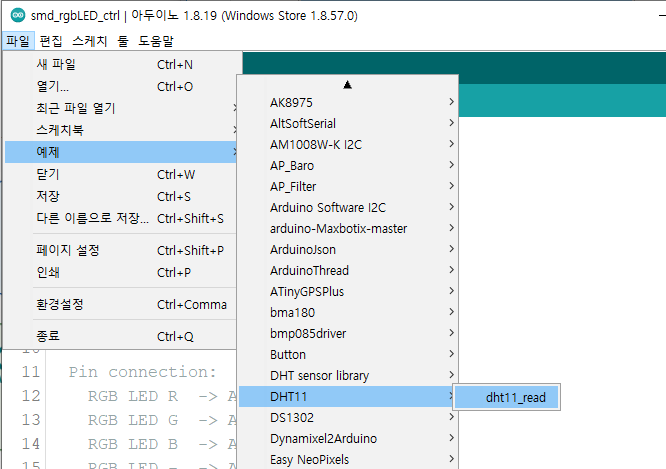Expand Arduino Software I2C examples
This screenshot has height=469, width=666.
(347, 208)
